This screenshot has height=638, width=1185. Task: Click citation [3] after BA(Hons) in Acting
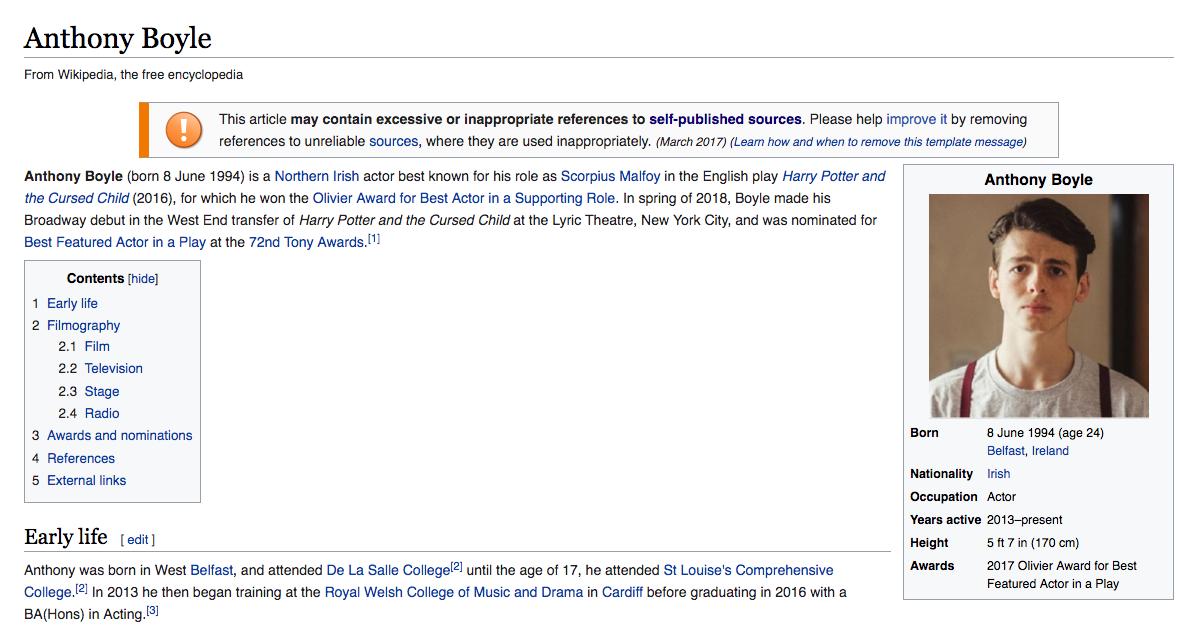[153, 611]
